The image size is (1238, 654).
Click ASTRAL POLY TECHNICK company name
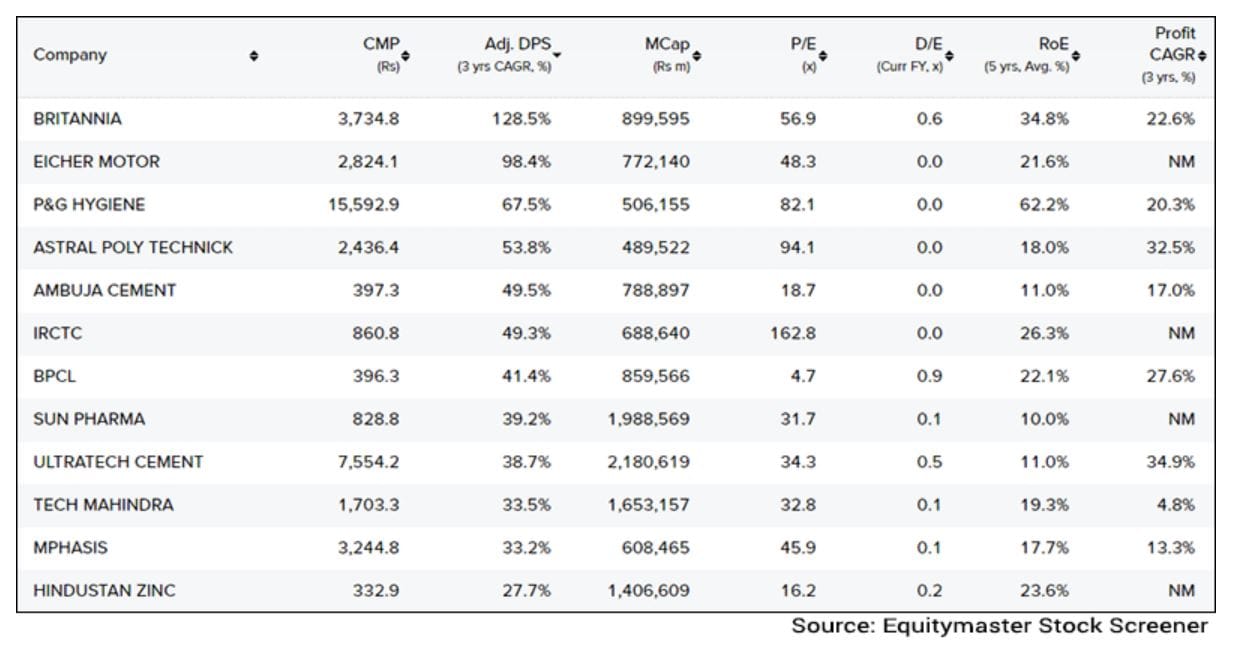coord(133,248)
